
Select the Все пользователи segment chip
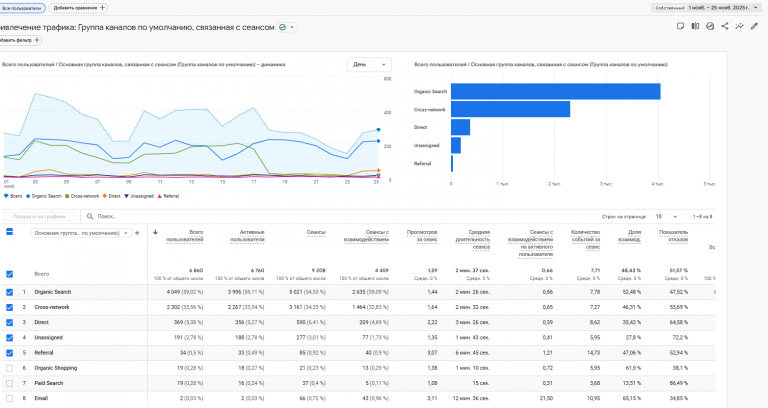(x=22, y=7)
